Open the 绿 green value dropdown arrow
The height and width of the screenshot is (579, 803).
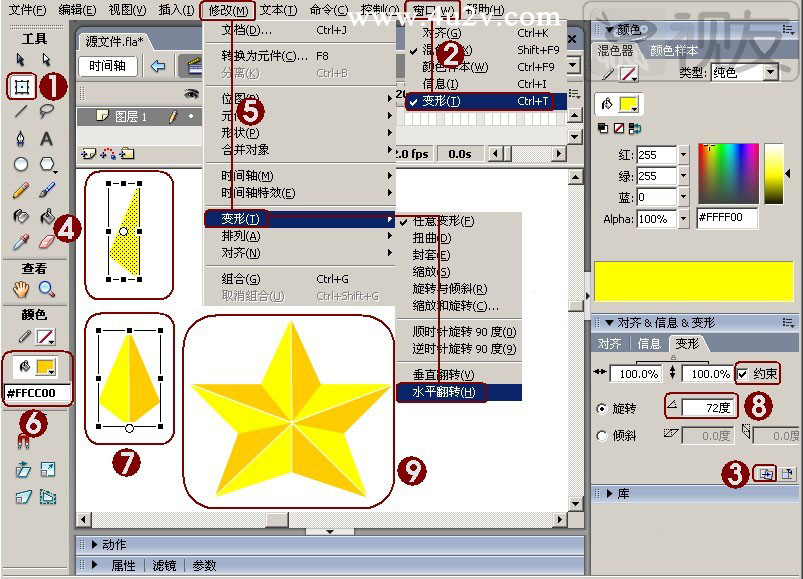(x=684, y=176)
